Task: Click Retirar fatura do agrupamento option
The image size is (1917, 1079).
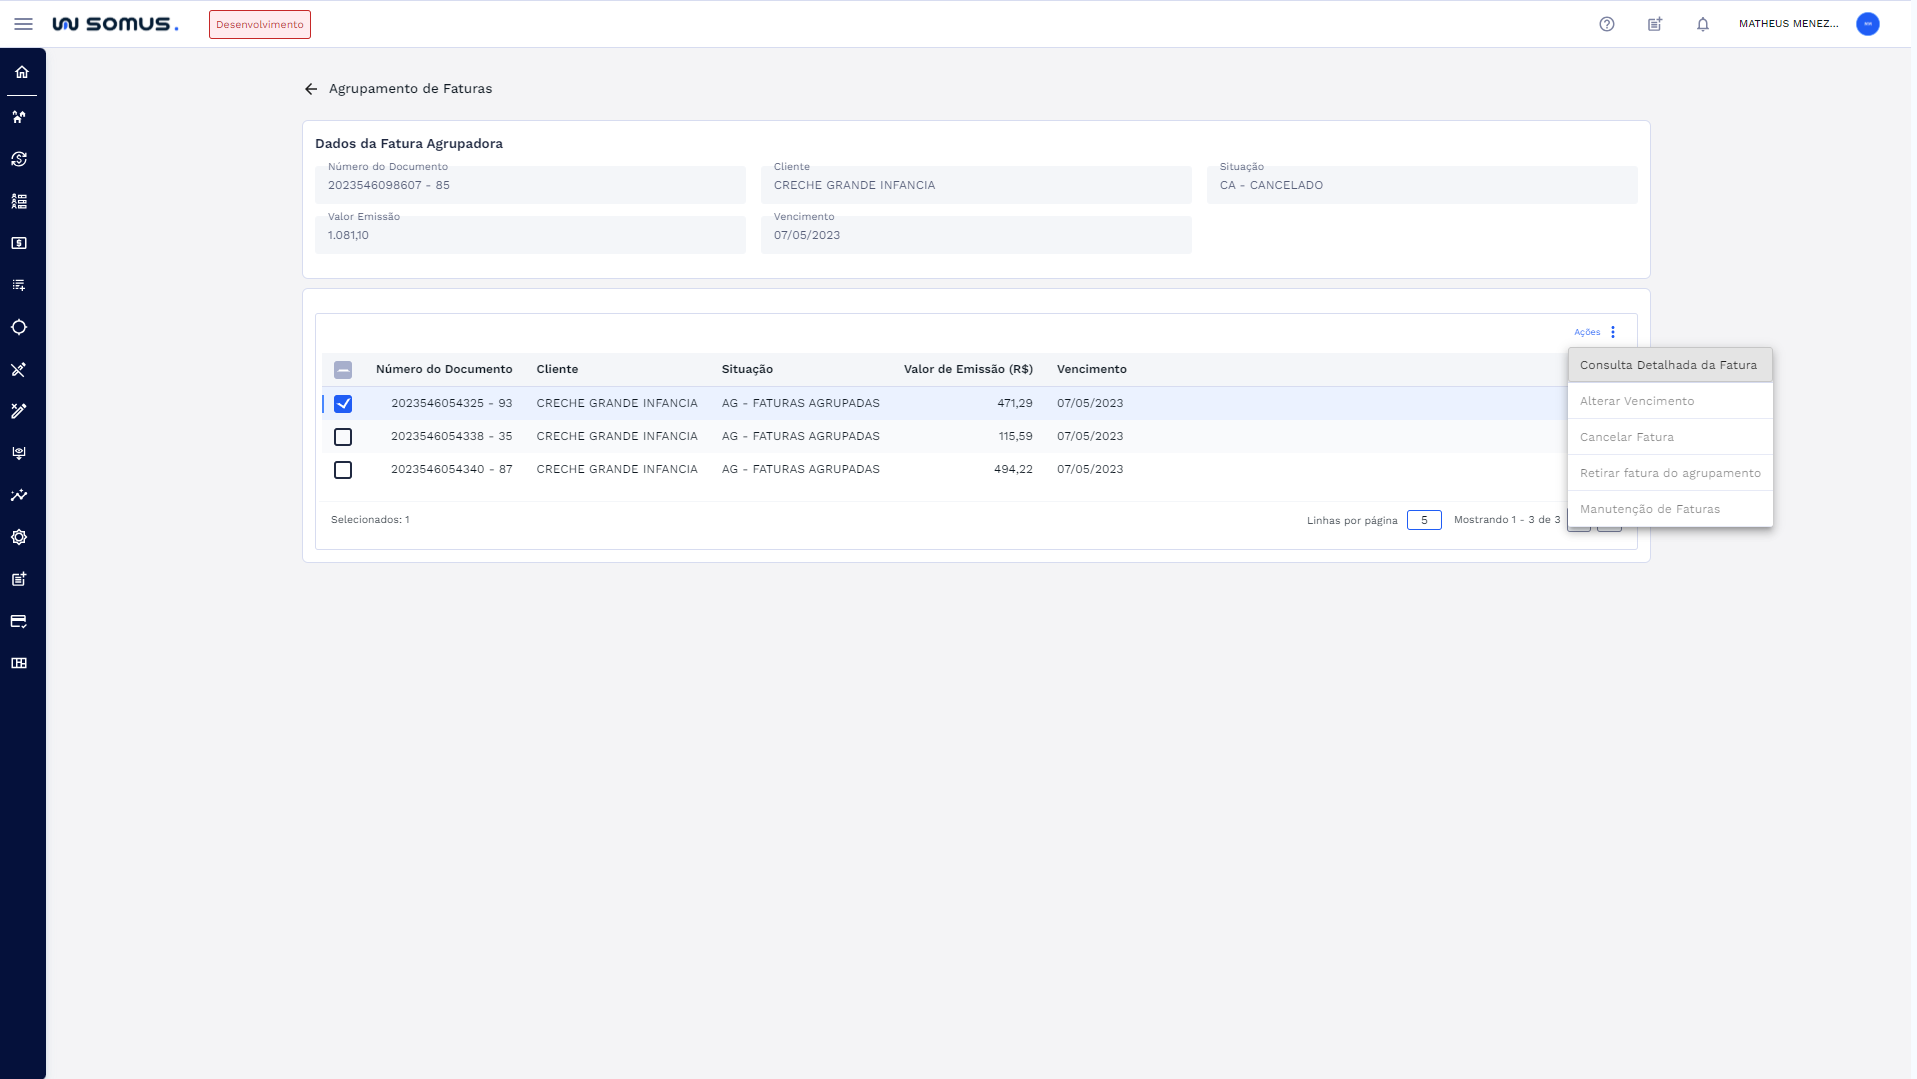Action: [x=1669, y=473]
